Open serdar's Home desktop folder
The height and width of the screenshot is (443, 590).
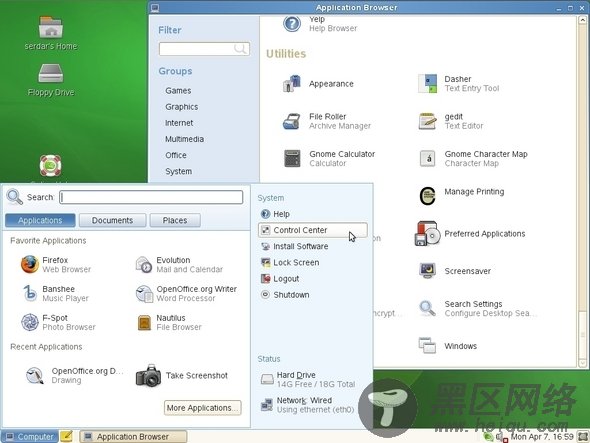pos(51,33)
